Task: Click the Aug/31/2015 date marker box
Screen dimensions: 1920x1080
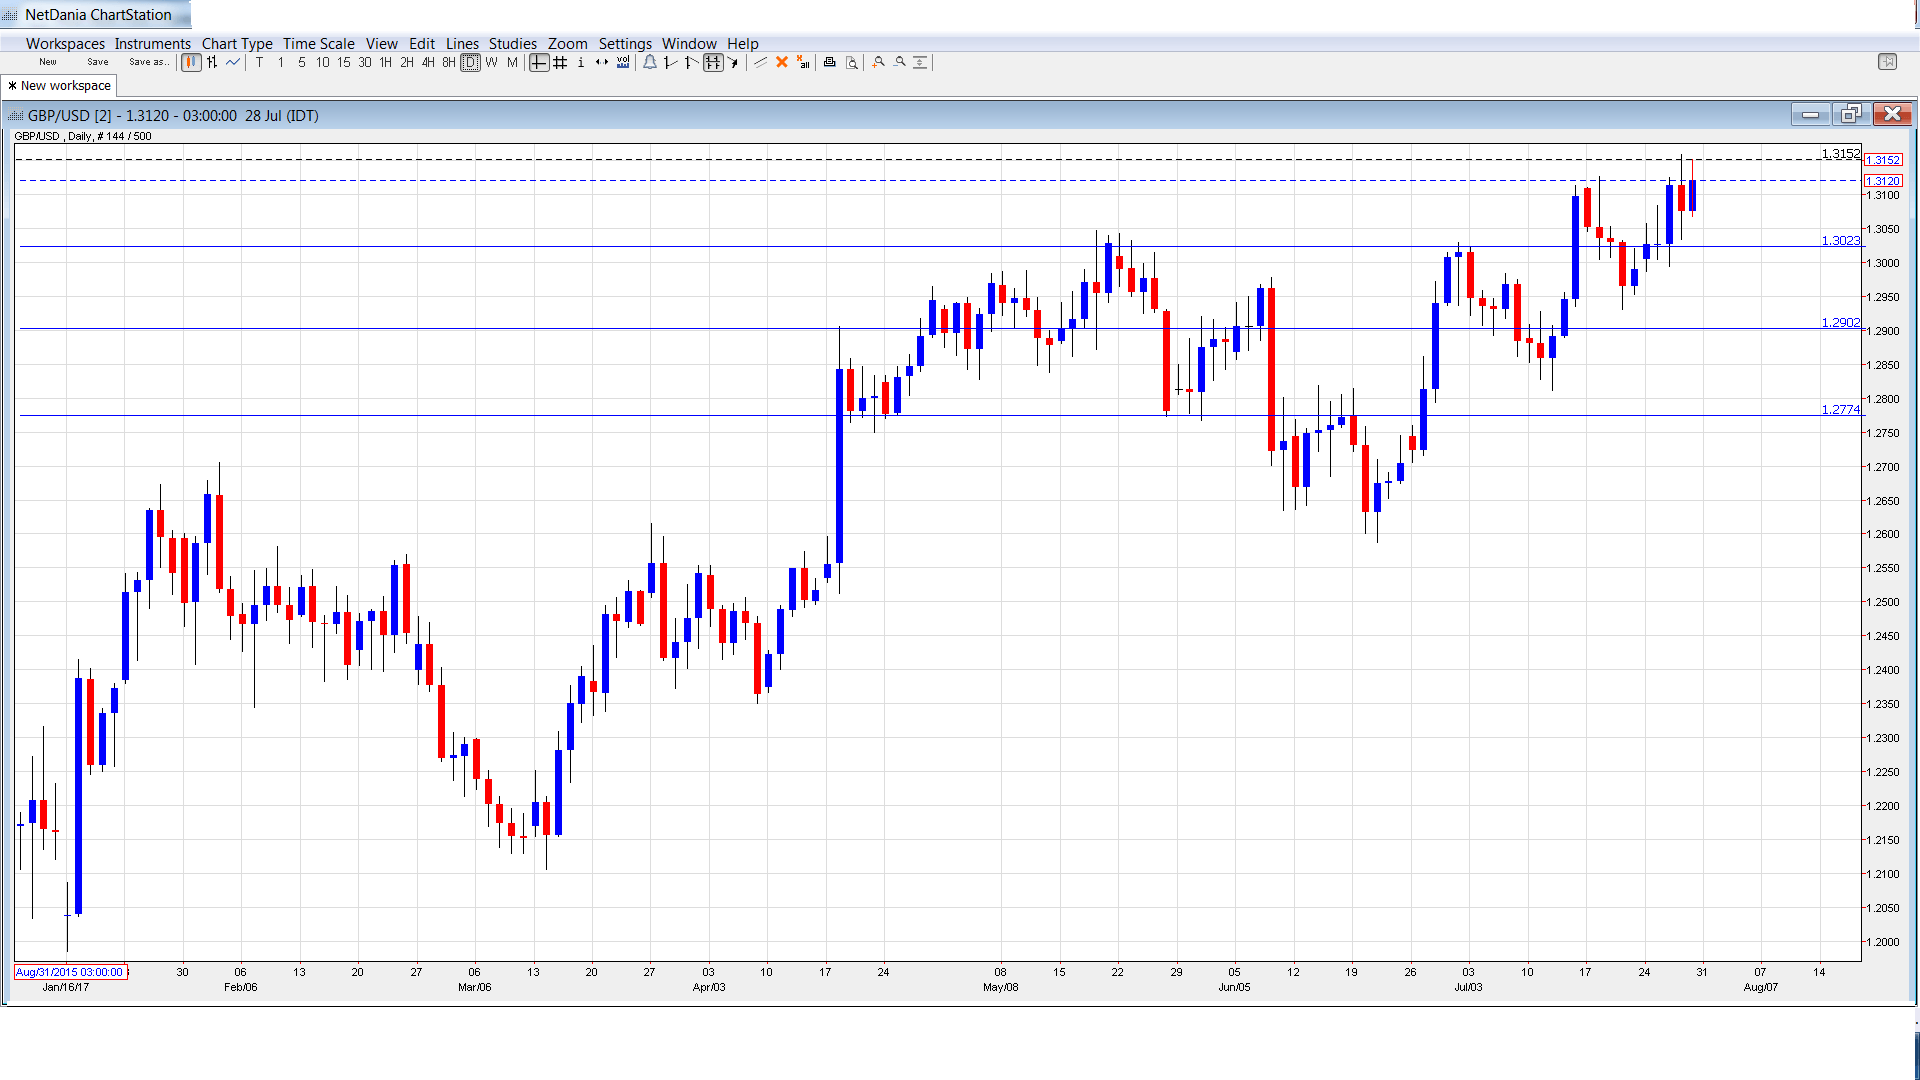Action: coord(70,972)
